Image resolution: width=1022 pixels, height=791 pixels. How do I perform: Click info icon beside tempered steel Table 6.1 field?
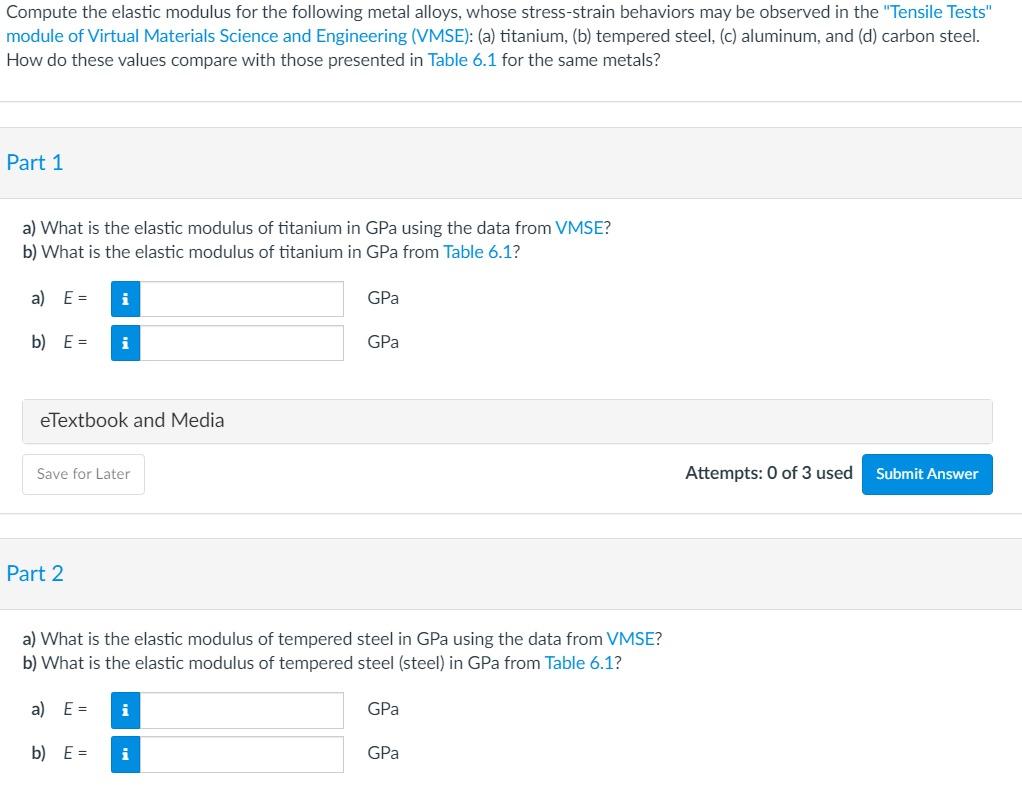pos(124,754)
